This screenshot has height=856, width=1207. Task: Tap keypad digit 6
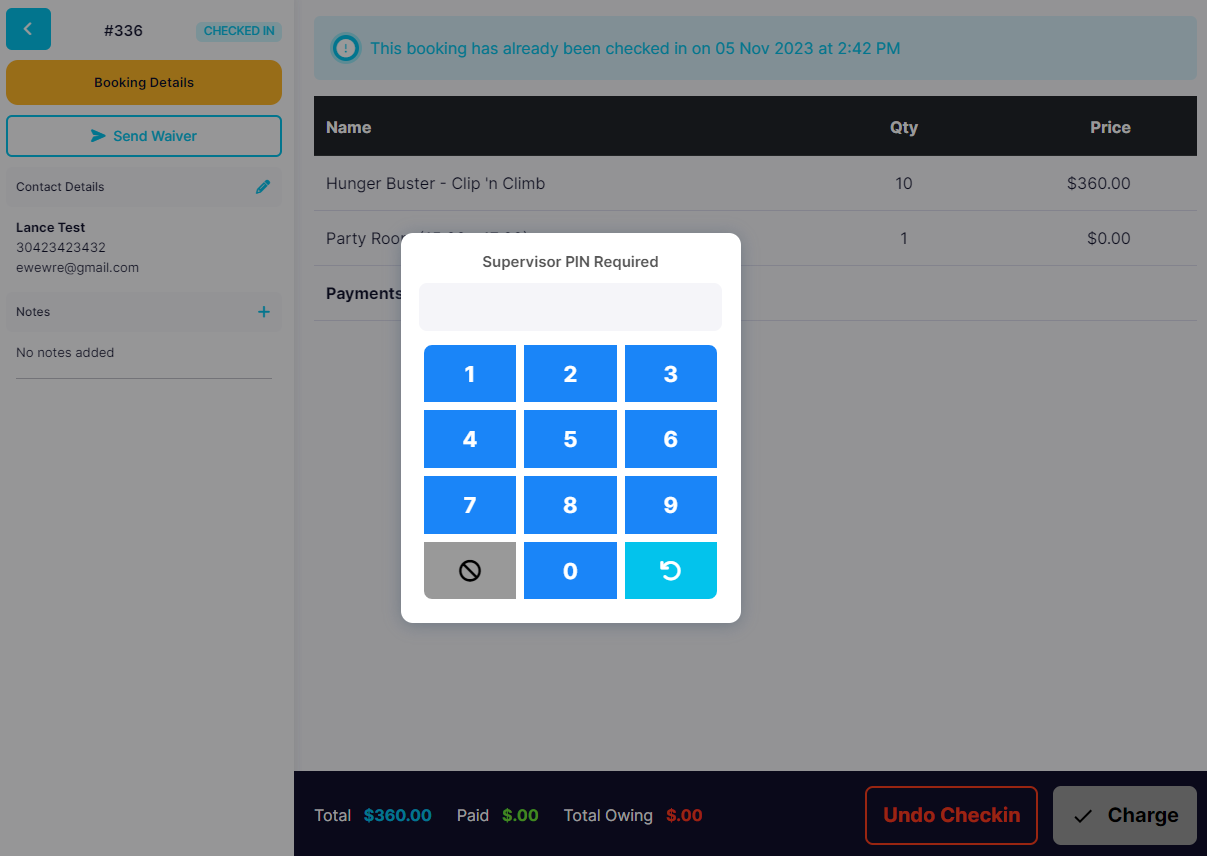670,439
